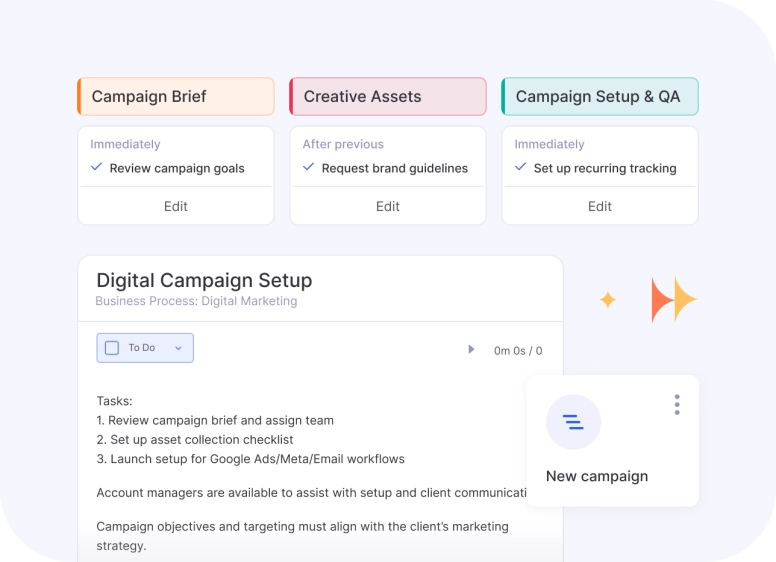Tick the To Do status checkbox
The width and height of the screenshot is (776, 562).
click(x=112, y=348)
